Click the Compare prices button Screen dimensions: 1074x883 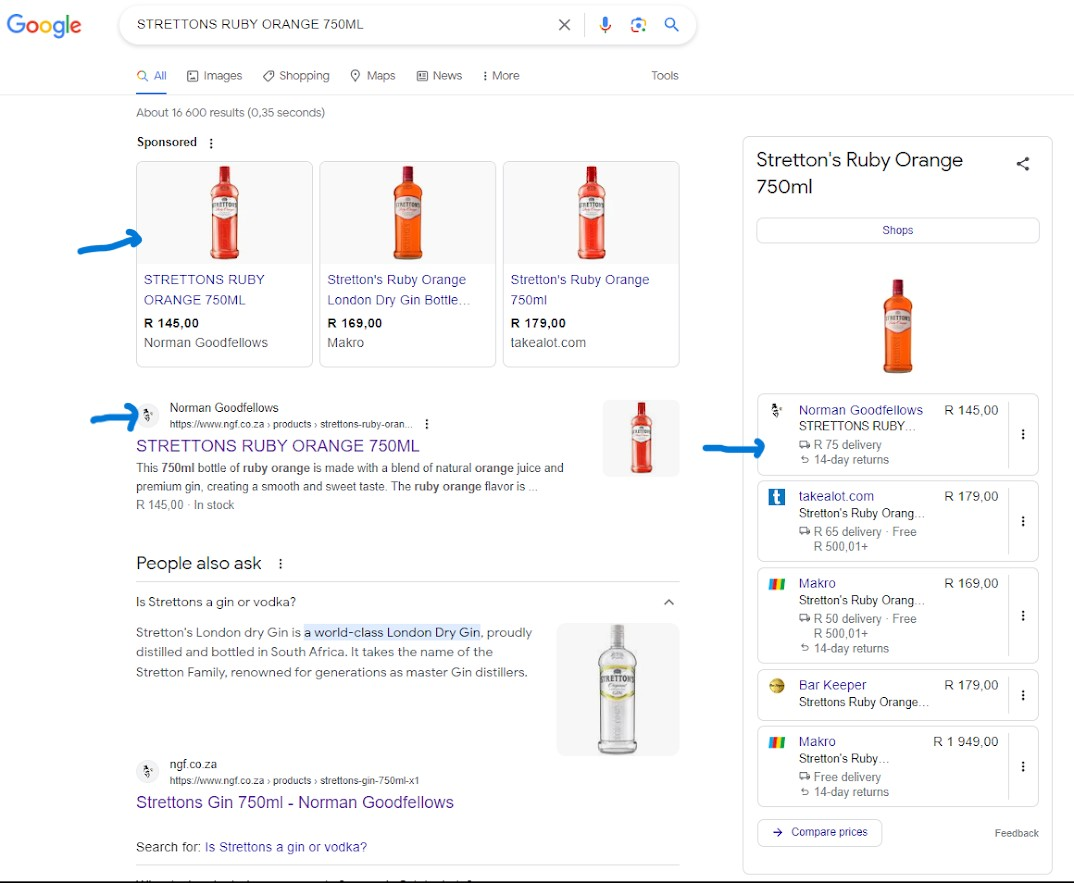pyautogui.click(x=819, y=832)
